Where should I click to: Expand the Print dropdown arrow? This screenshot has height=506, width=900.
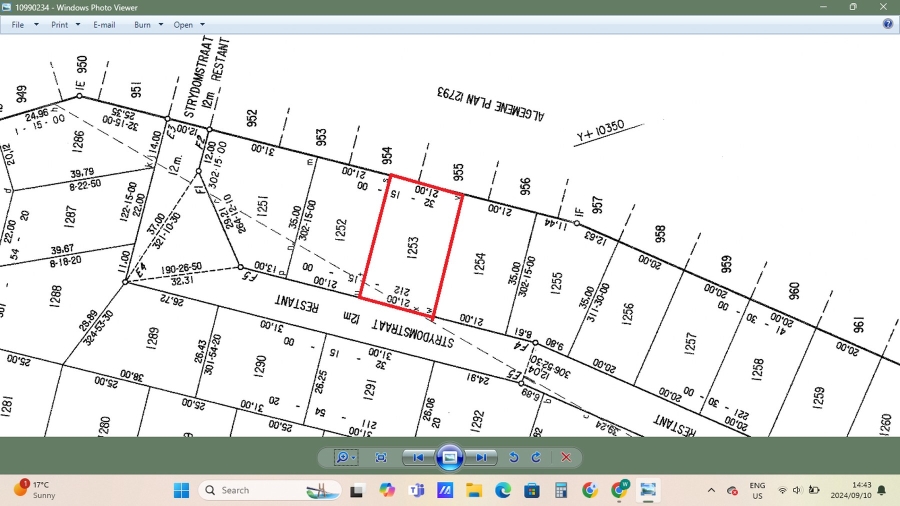[78, 25]
